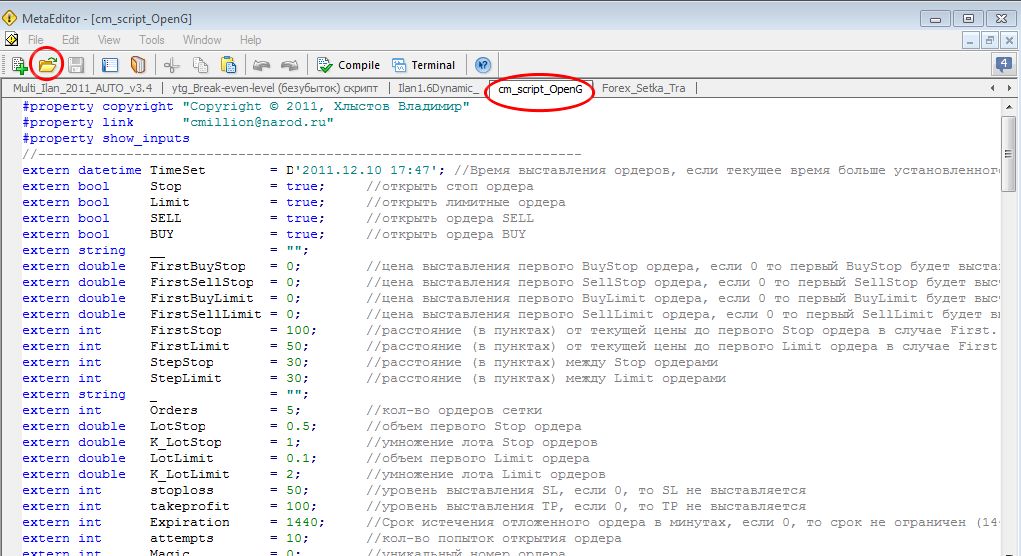
Task: Open the Help question mark icon
Action: (483, 65)
